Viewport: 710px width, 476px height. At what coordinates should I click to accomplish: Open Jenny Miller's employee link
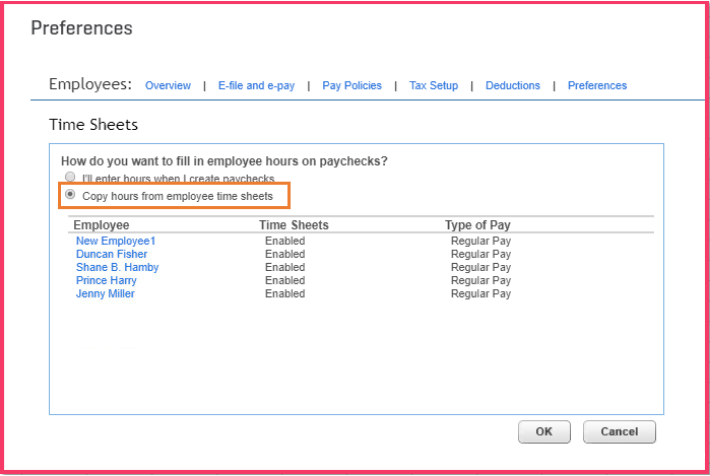105,294
